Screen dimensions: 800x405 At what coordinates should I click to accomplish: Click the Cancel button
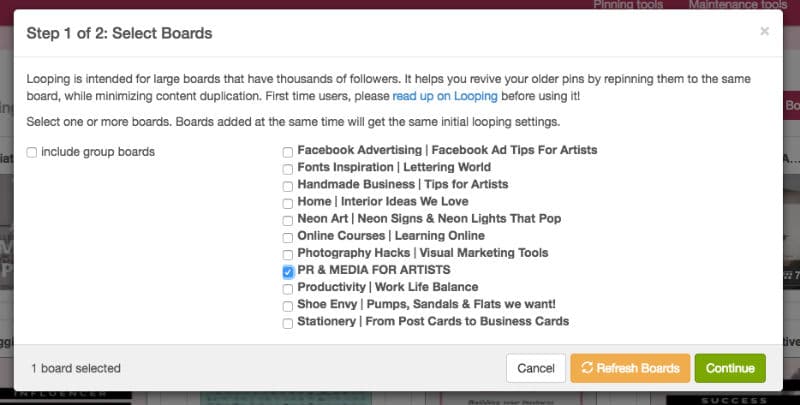click(536, 368)
